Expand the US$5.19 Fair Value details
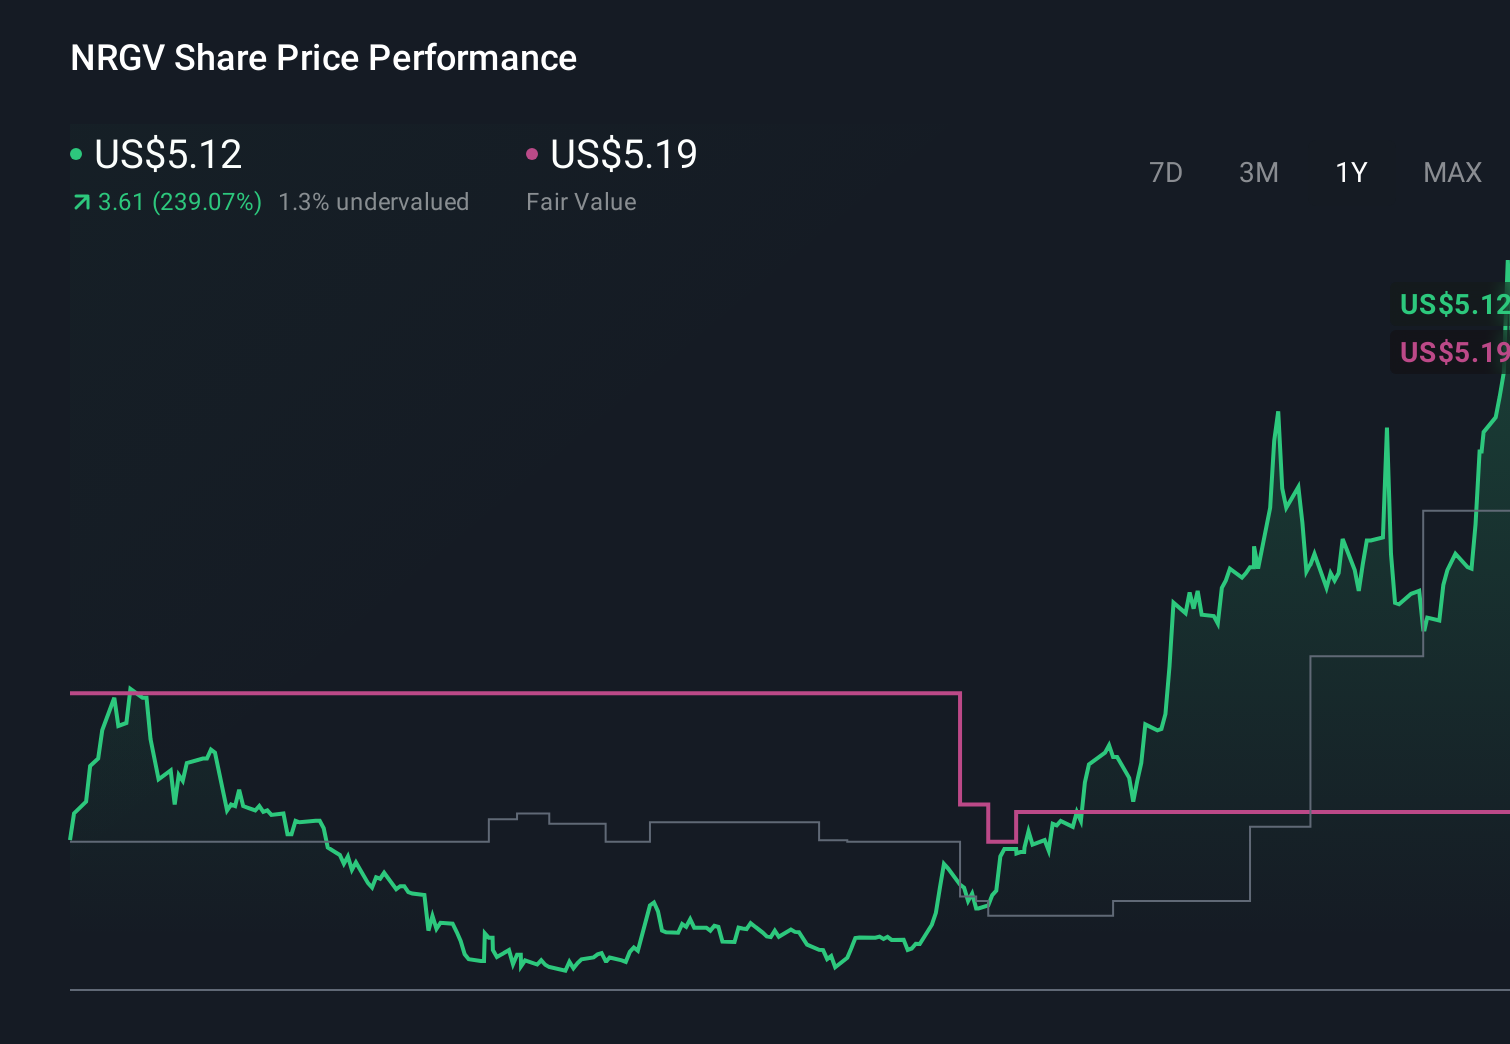Viewport: 1510px width, 1044px height. pyautogui.click(x=622, y=153)
